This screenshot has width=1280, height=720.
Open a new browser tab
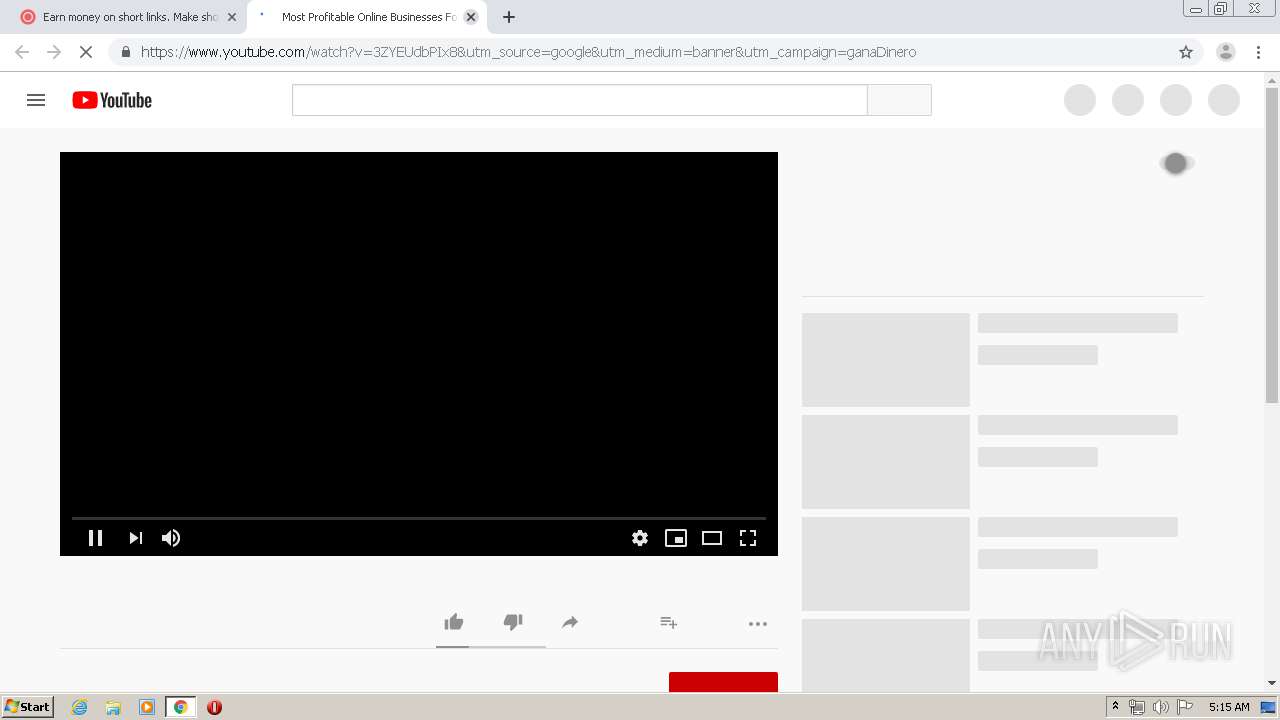coord(508,17)
